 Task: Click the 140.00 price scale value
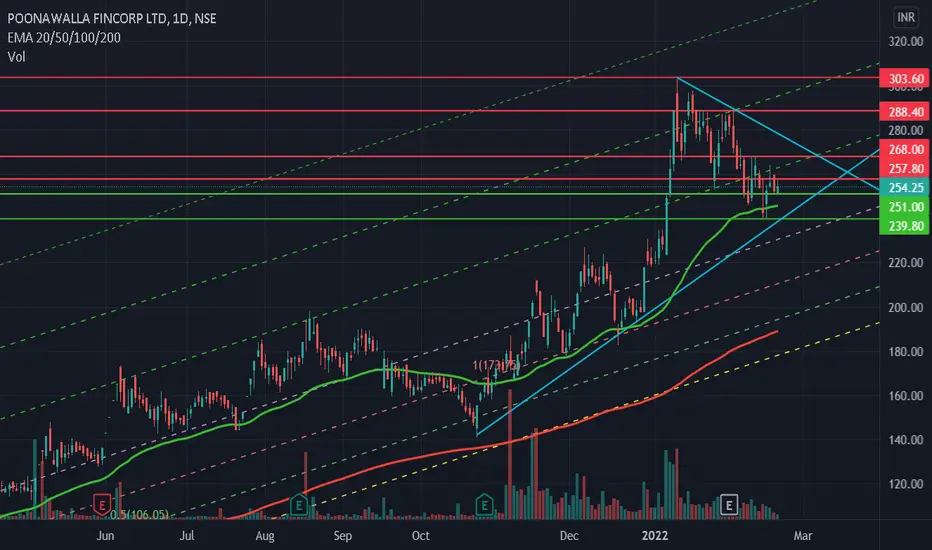906,440
